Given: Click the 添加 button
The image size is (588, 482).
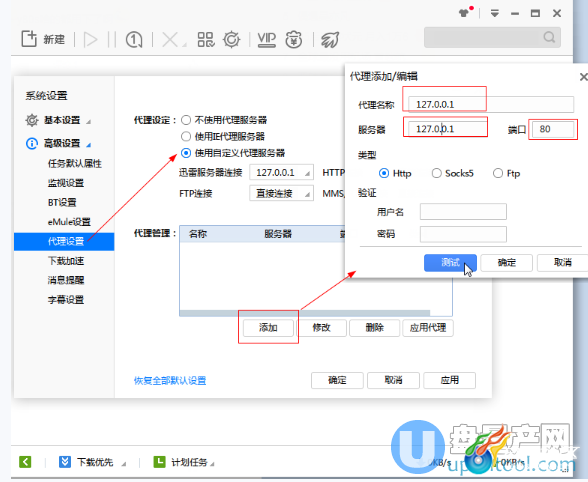Looking at the screenshot, I should [x=268, y=328].
